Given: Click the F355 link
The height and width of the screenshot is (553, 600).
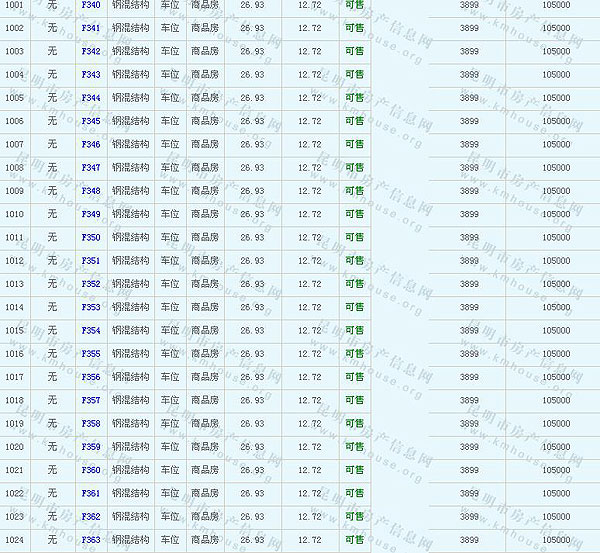Looking at the screenshot, I should (x=90, y=354).
